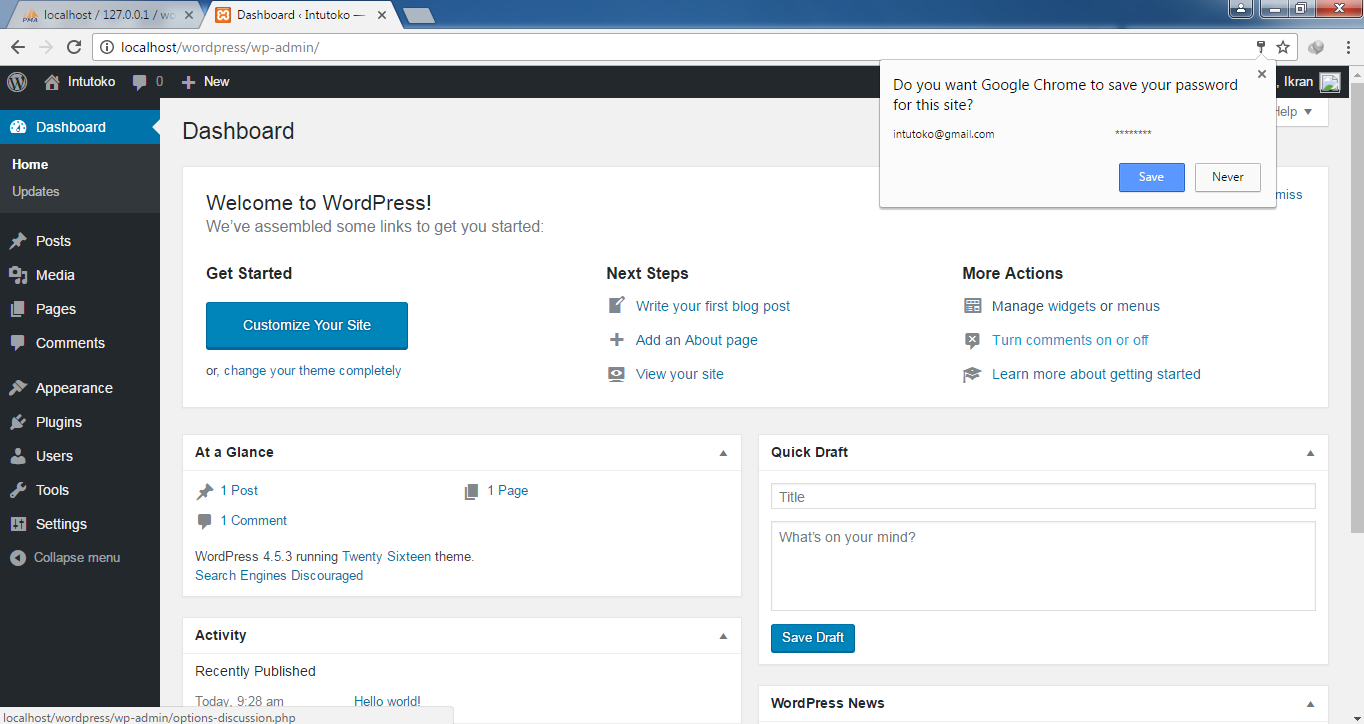Open the Plugins menu
Image resolution: width=1364 pixels, height=724 pixels.
tap(80, 422)
